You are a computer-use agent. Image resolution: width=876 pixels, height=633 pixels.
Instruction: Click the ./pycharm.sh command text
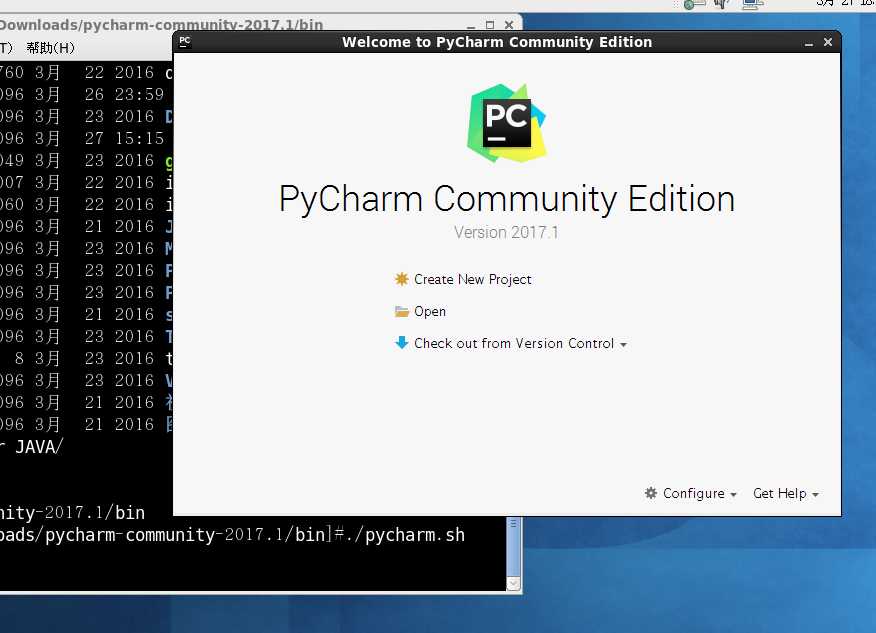pos(404,535)
